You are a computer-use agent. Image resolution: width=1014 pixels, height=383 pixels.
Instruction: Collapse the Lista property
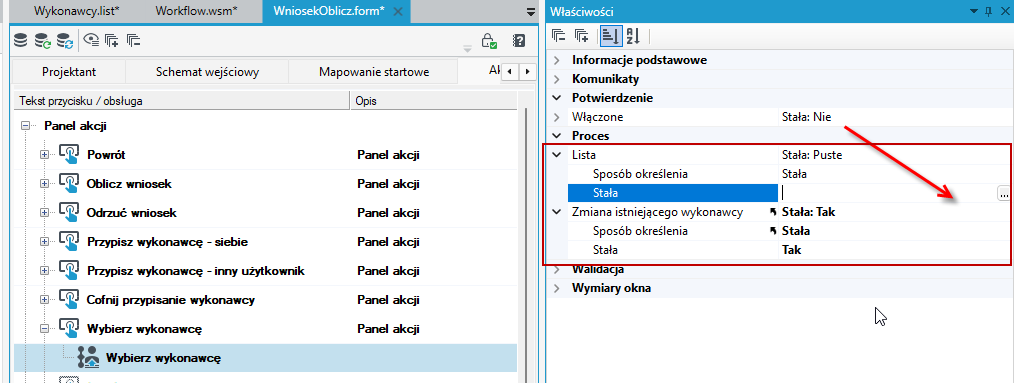click(557, 155)
